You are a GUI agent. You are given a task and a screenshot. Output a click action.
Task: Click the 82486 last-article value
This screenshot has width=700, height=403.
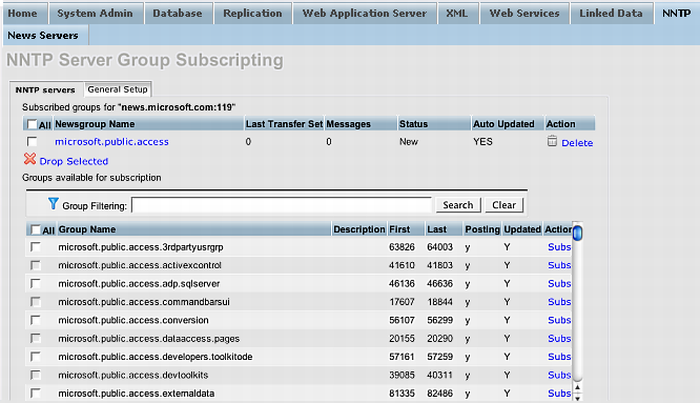(x=440, y=393)
